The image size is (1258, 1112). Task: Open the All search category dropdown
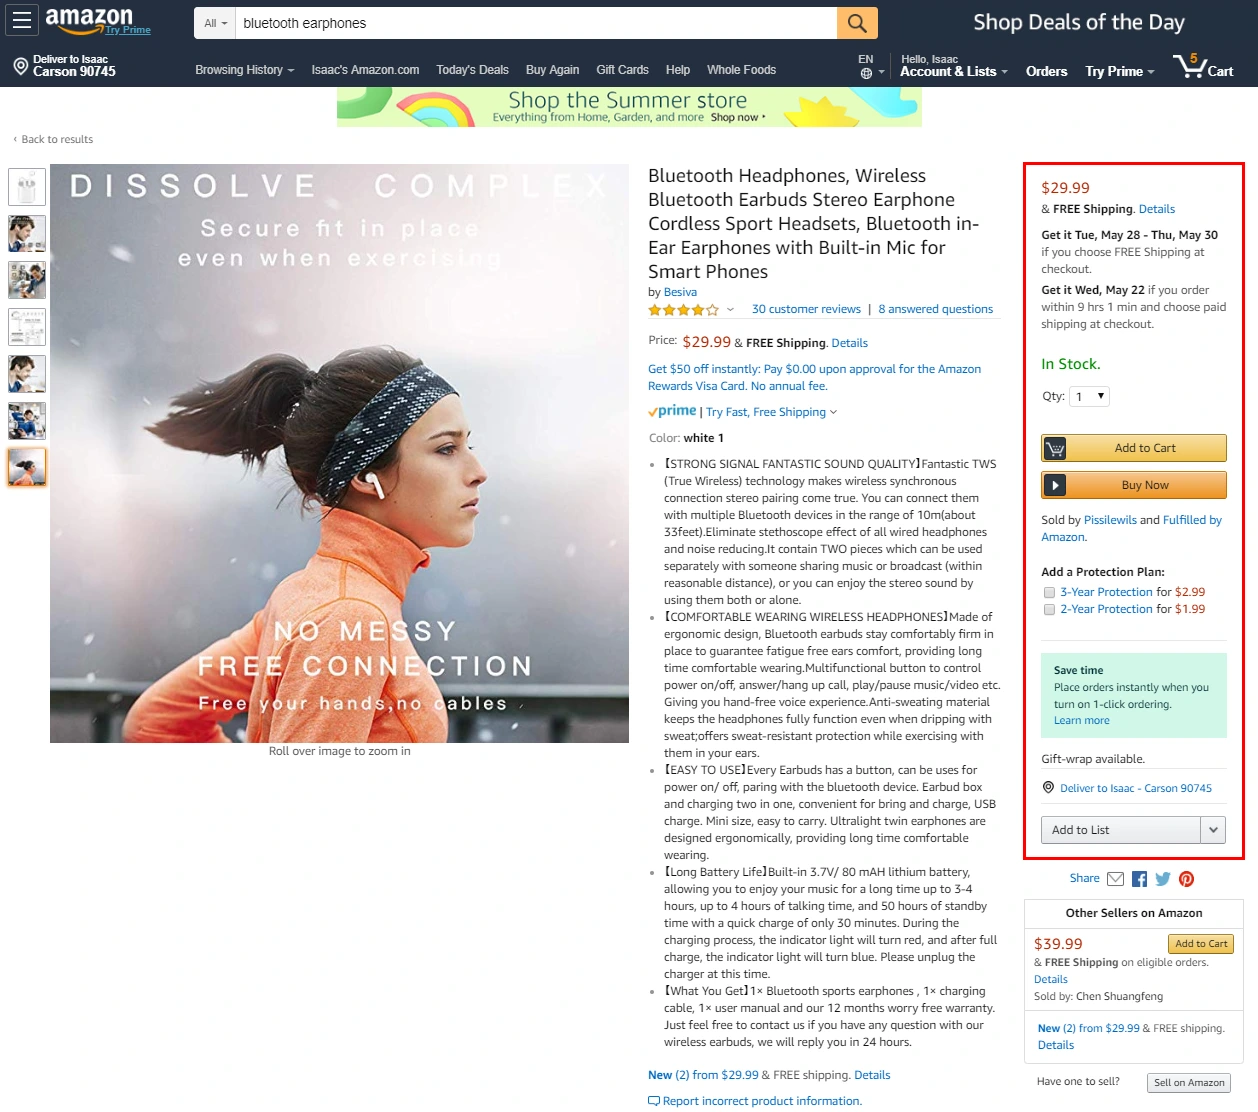click(215, 23)
